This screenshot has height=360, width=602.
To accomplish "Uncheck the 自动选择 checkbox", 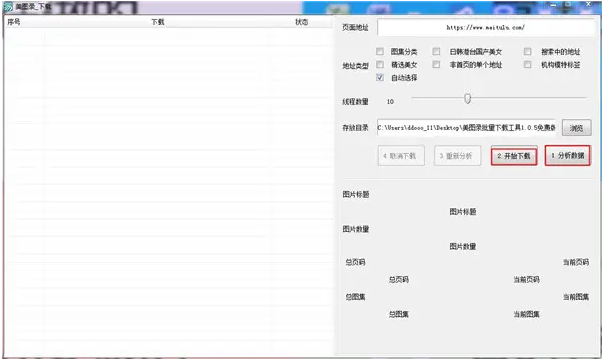I will [x=380, y=77].
